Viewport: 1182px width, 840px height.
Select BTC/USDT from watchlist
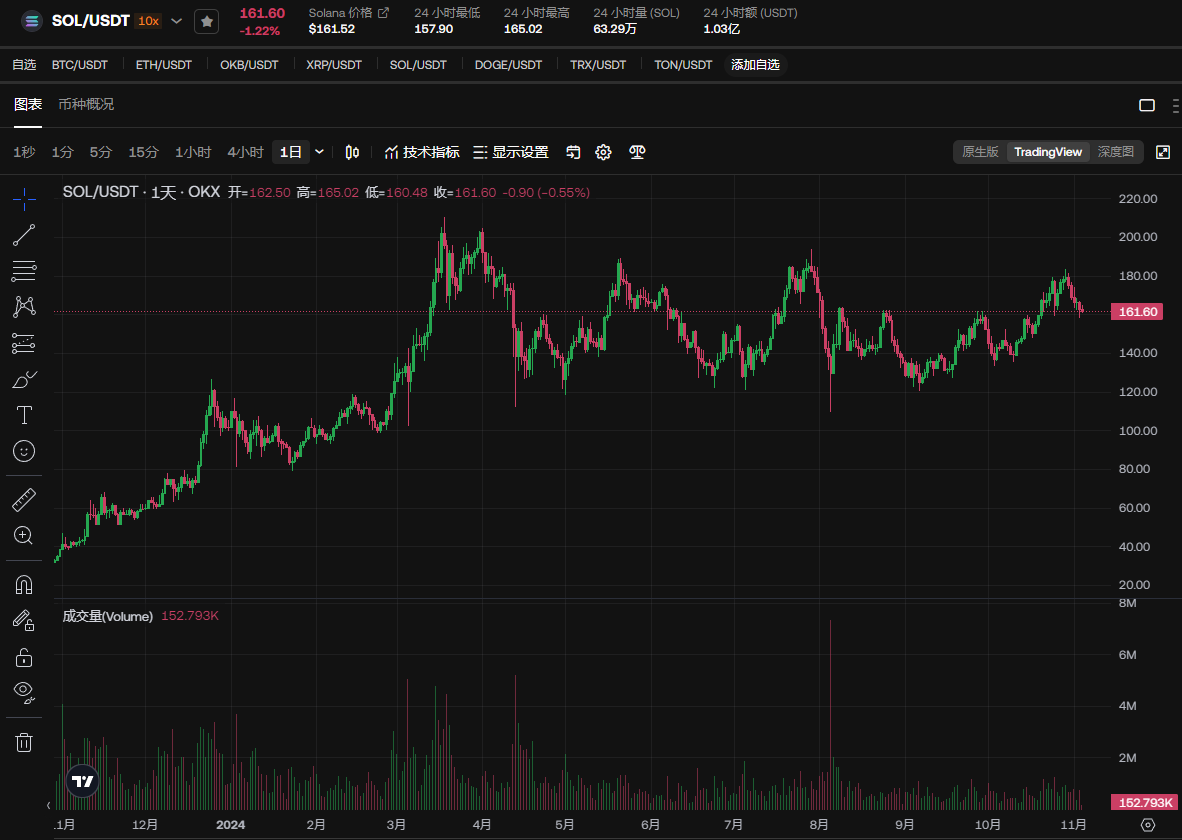(x=80, y=65)
